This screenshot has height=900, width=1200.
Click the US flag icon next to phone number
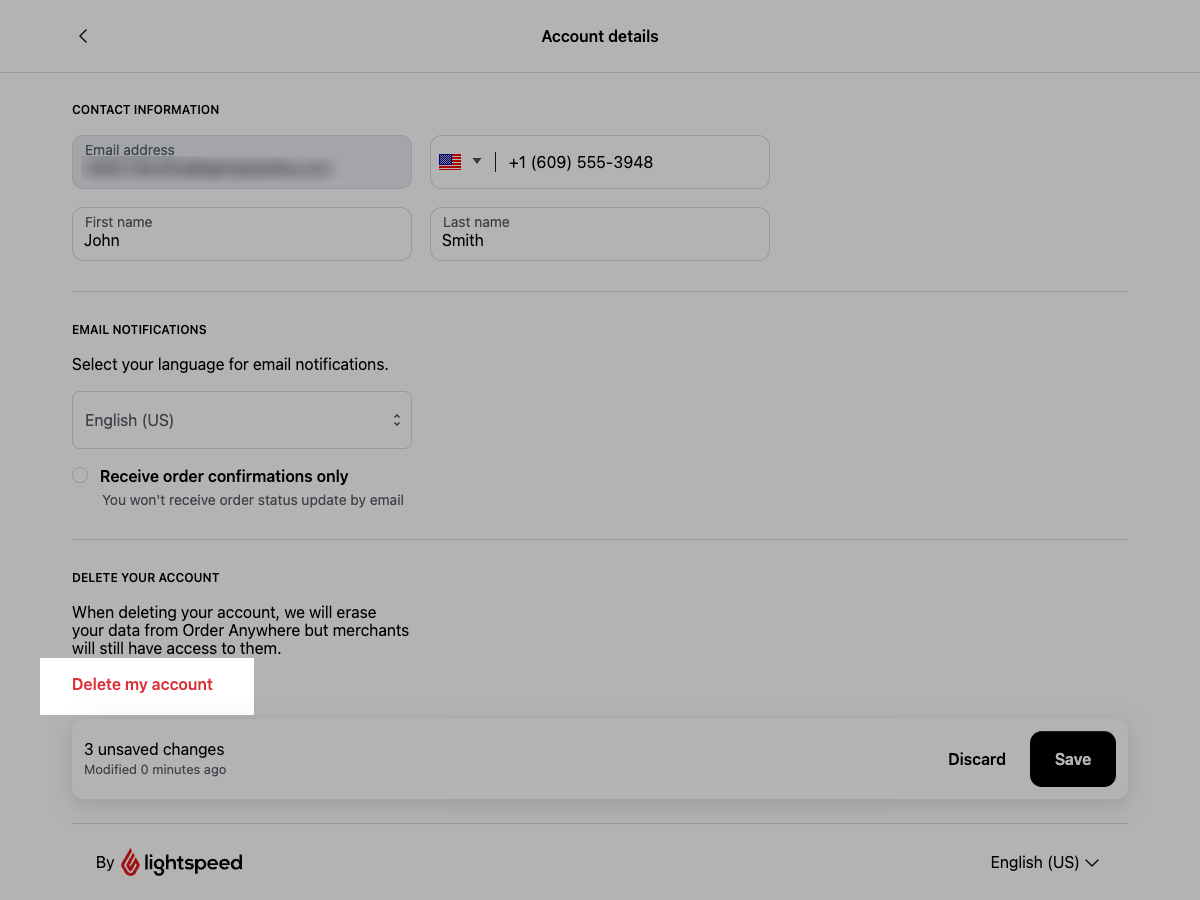tap(450, 161)
